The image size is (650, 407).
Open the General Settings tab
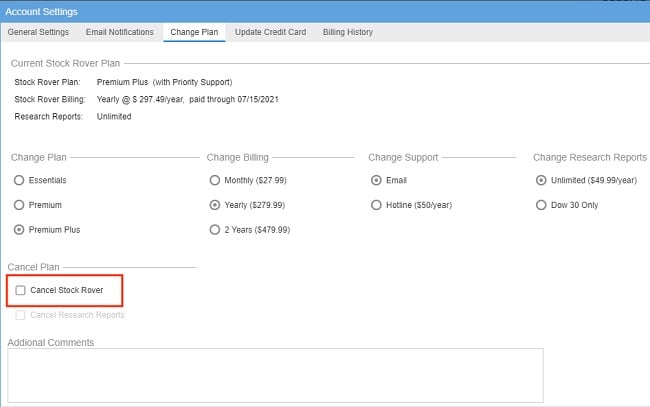(38, 32)
